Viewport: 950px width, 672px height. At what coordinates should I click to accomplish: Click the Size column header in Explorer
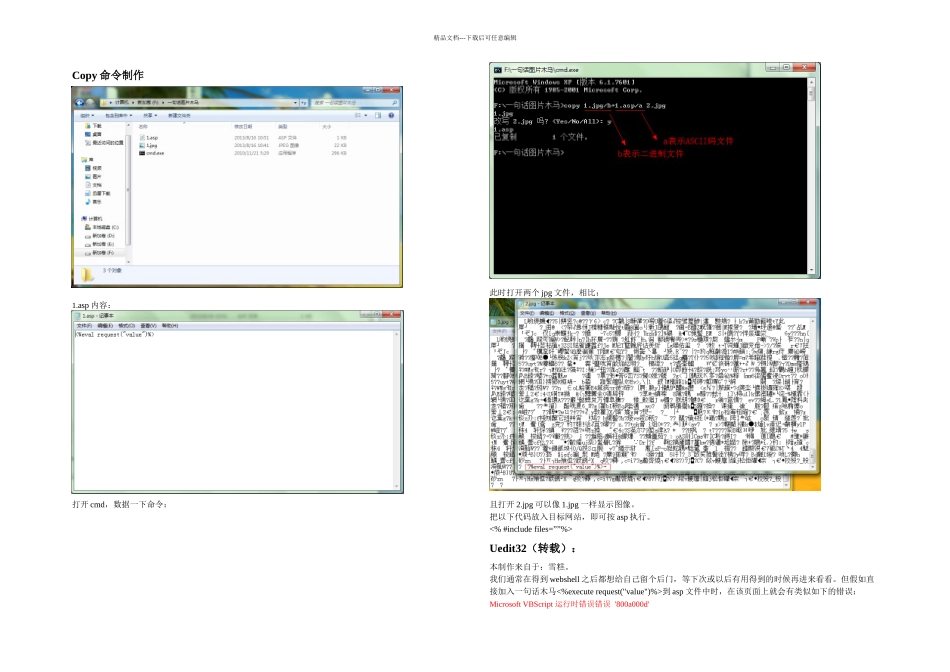point(327,127)
